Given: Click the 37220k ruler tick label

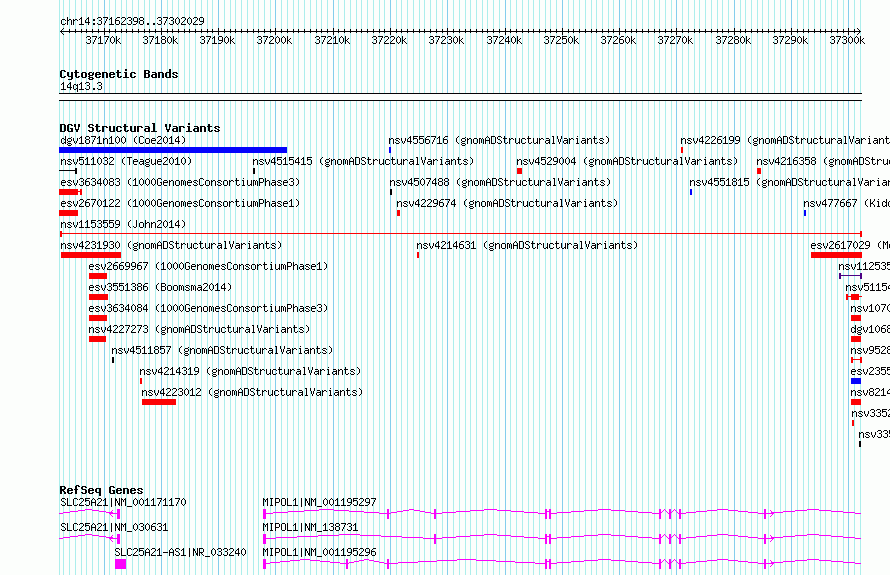Looking at the screenshot, I should [389, 40].
